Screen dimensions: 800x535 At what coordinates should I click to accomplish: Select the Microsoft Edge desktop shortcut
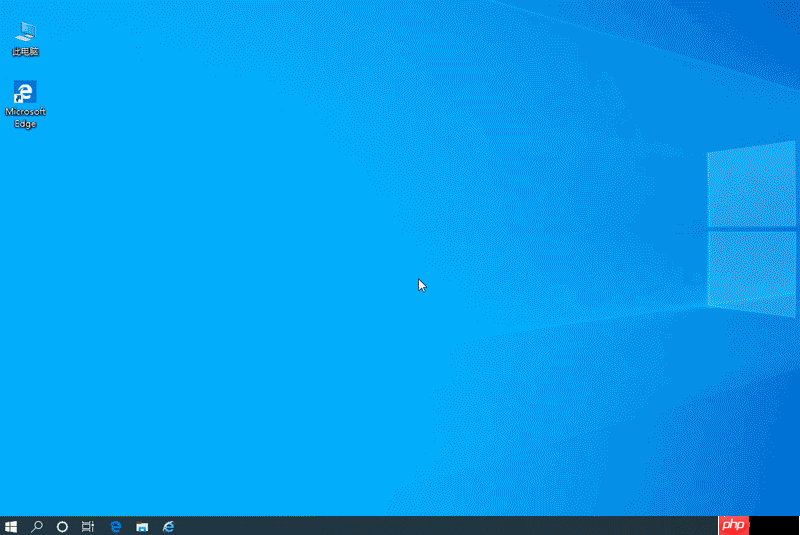[25, 104]
